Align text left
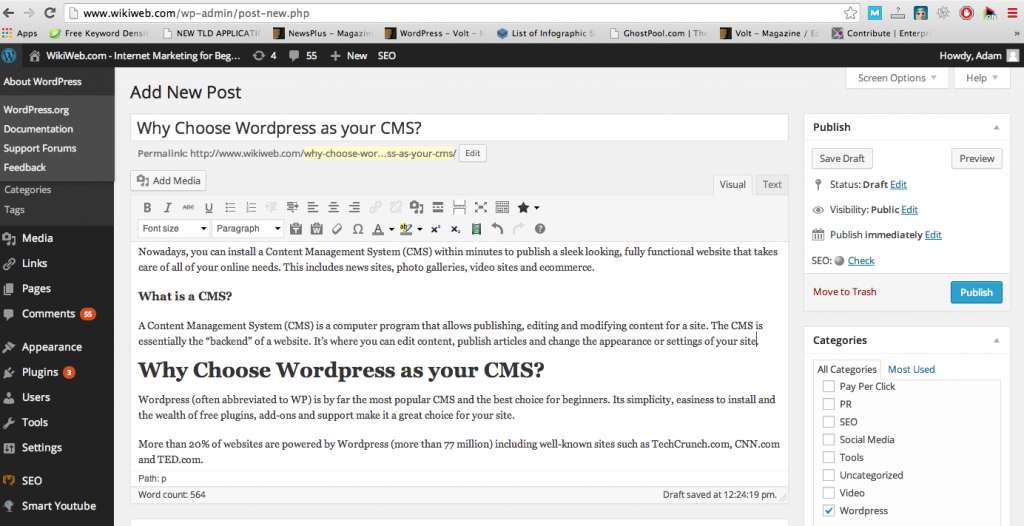This screenshot has width=1024, height=526. click(x=313, y=208)
